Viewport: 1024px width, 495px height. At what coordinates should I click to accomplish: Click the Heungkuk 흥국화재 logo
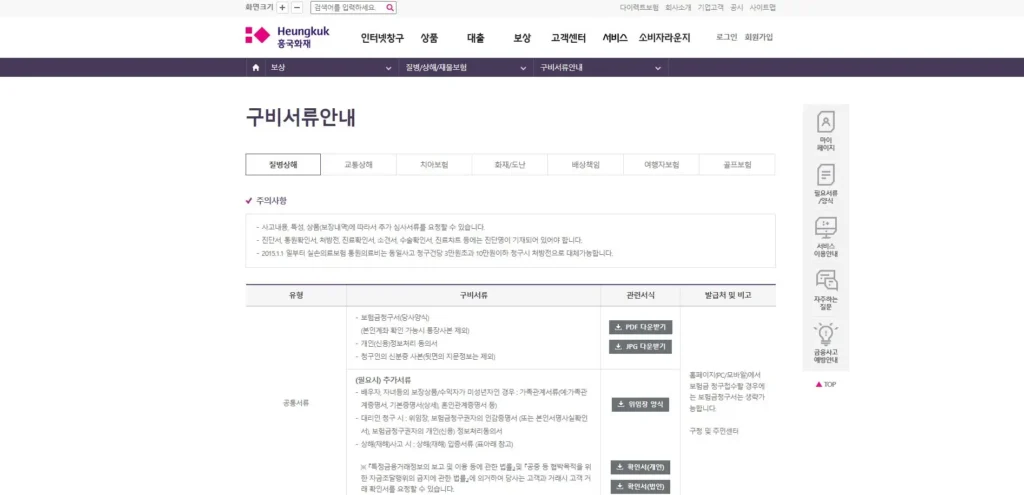[287, 37]
